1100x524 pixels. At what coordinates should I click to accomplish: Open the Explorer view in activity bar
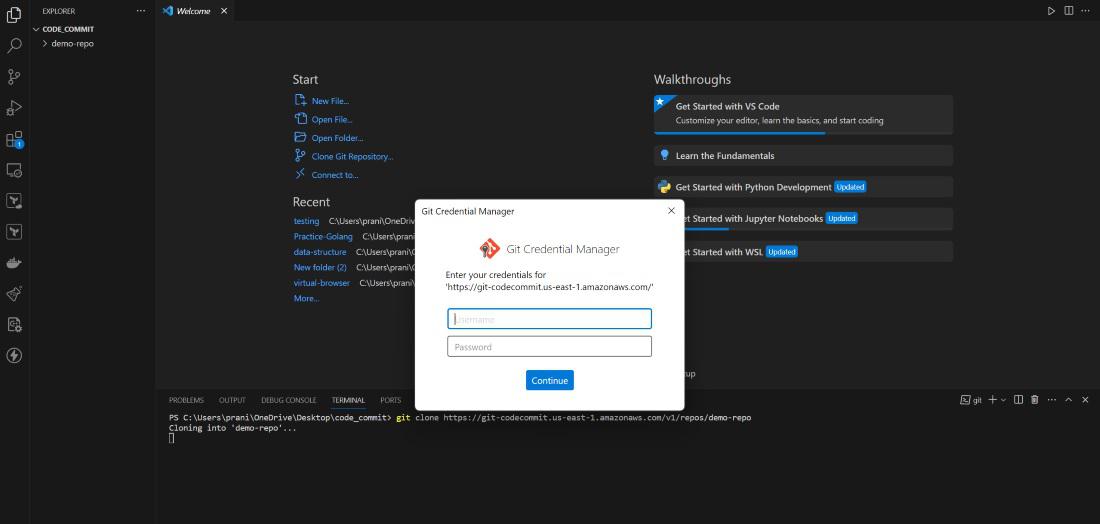point(14,15)
